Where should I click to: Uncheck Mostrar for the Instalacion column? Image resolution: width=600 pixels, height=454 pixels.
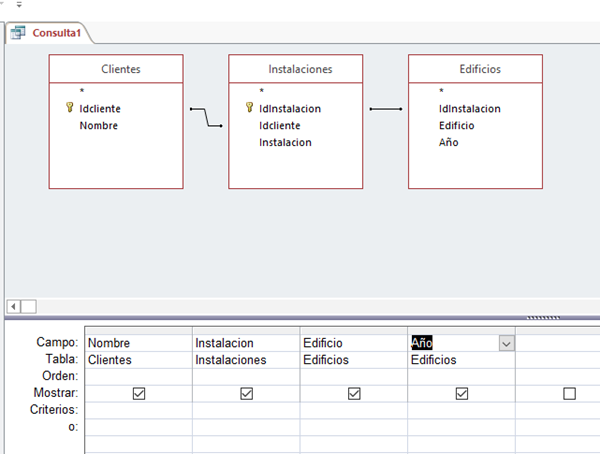click(246, 394)
